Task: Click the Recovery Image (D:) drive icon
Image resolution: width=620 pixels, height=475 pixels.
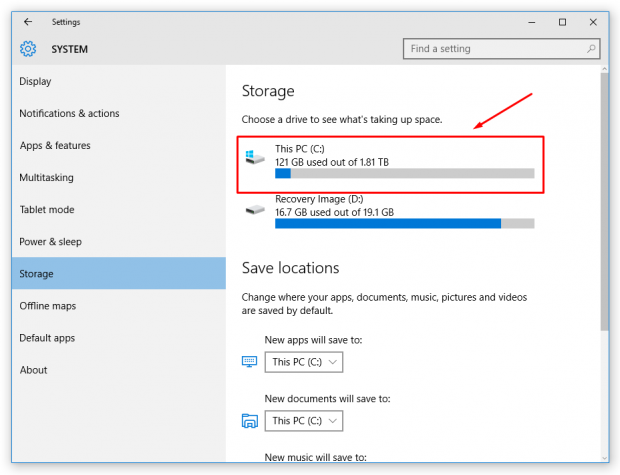Action: pyautogui.click(x=256, y=209)
